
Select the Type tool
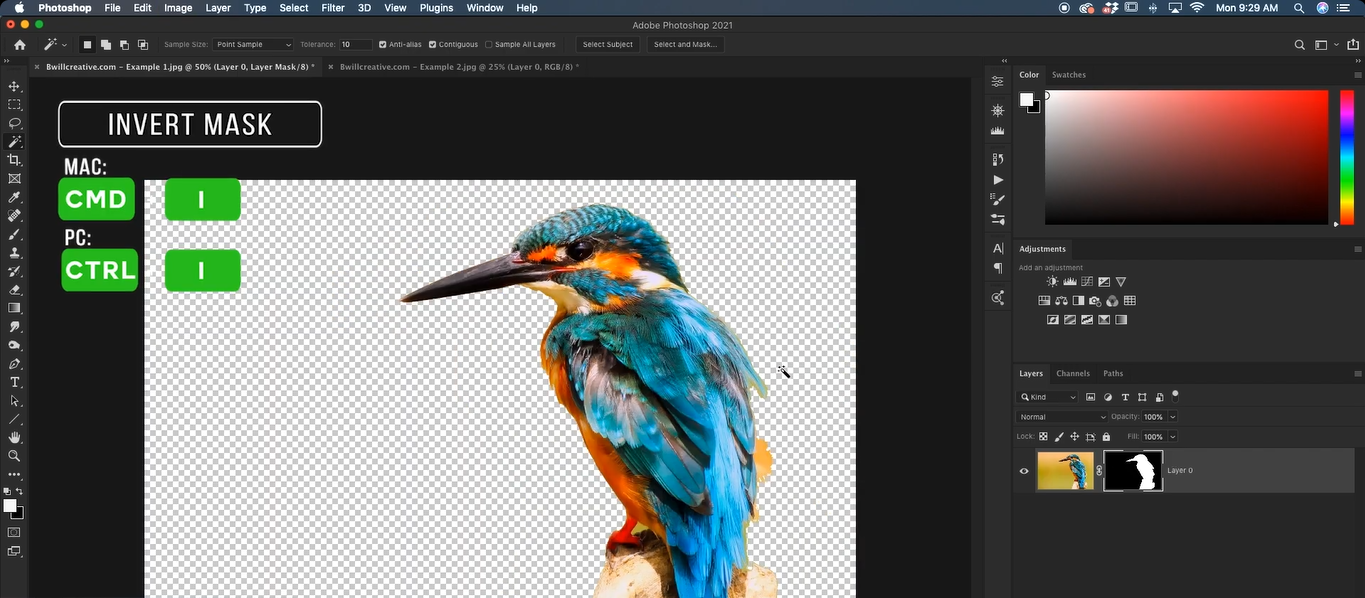14,381
